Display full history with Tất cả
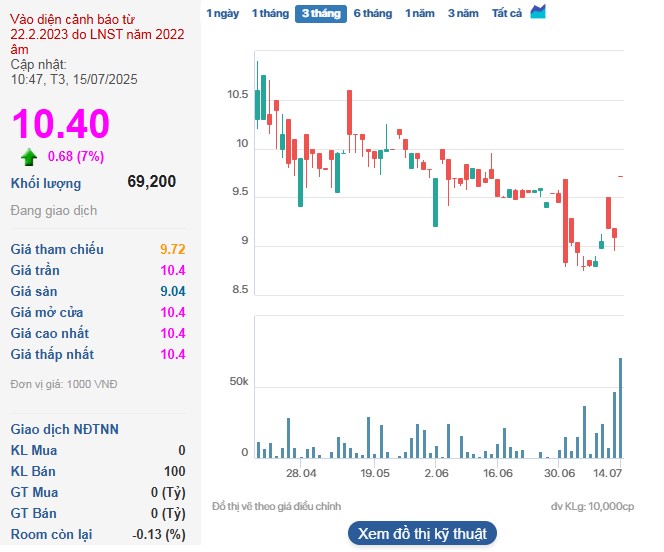Viewport: 664px width, 552px height. [507, 13]
